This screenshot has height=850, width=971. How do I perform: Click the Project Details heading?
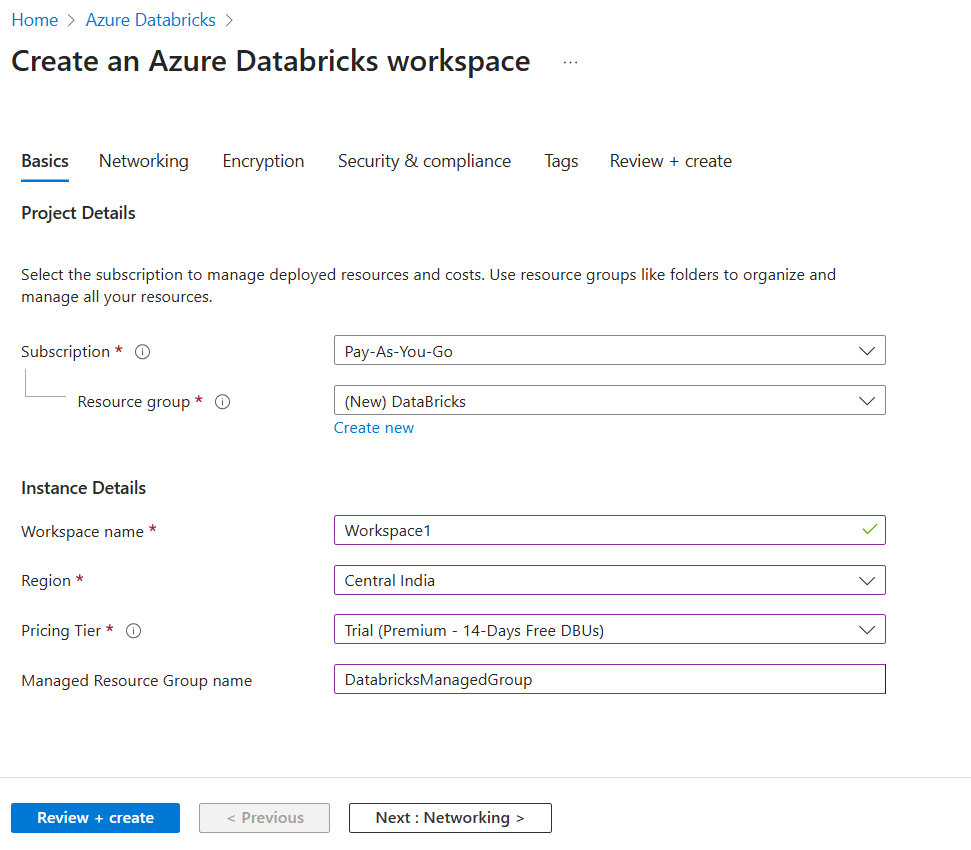click(x=78, y=213)
